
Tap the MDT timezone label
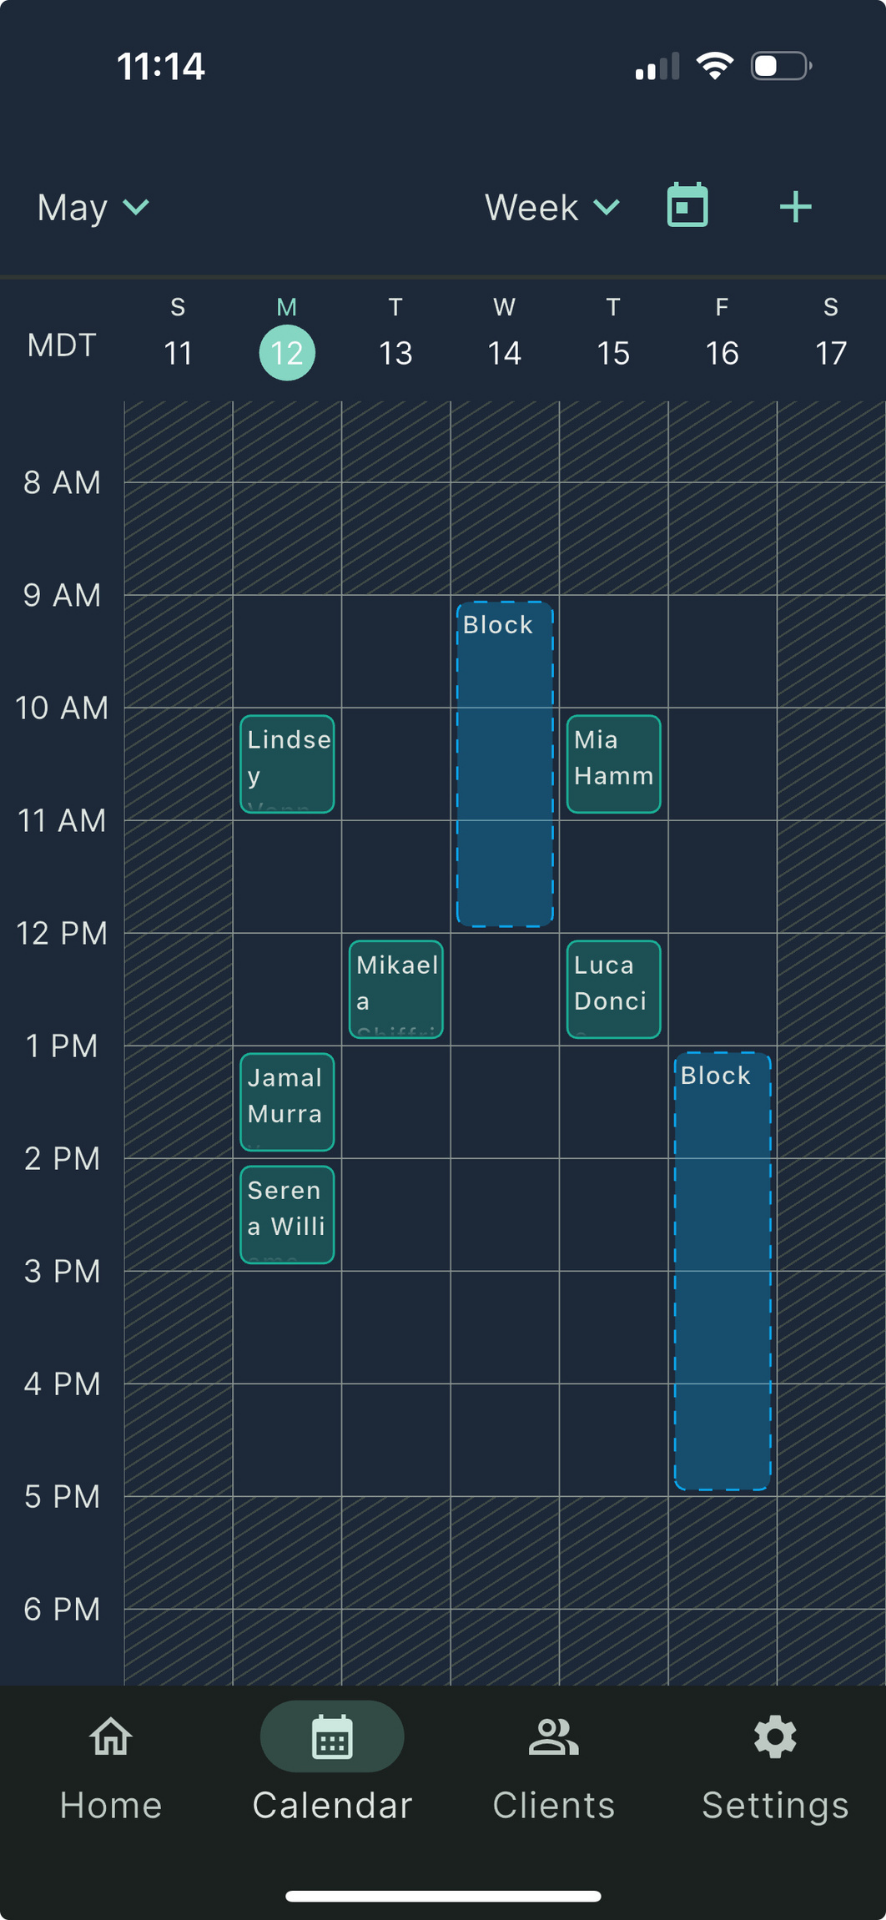[x=62, y=345]
